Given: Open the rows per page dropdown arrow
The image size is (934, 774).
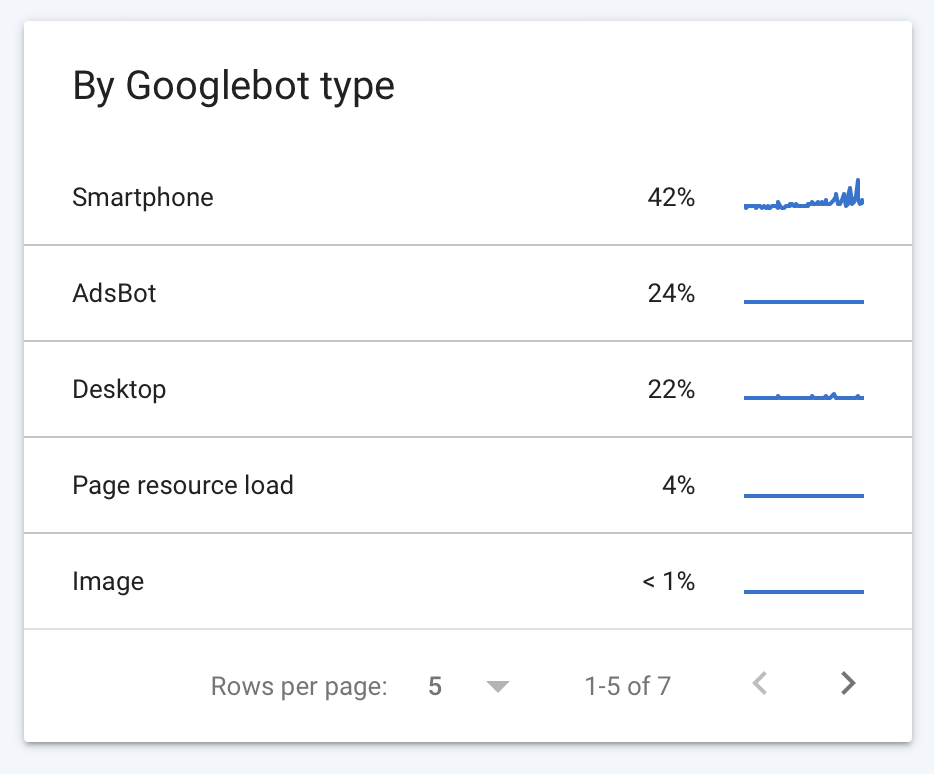Looking at the screenshot, I should coord(497,686).
